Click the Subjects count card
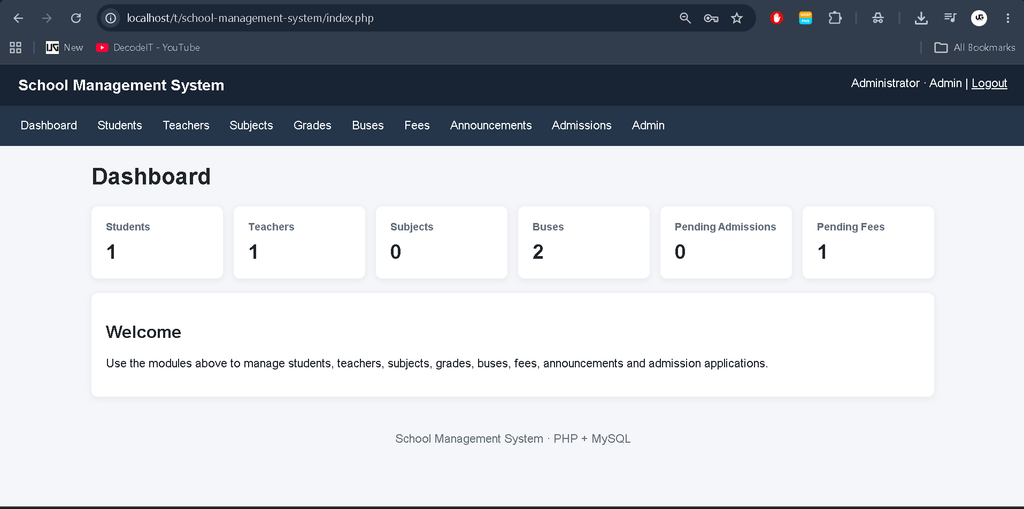The width and height of the screenshot is (1024, 509). [441, 242]
